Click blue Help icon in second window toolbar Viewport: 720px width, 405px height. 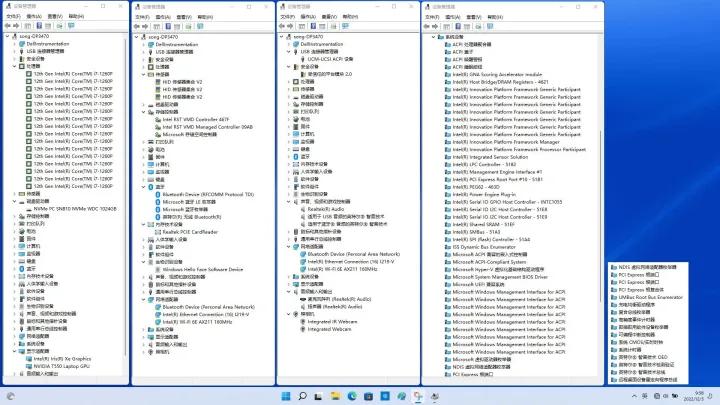coord(168,26)
